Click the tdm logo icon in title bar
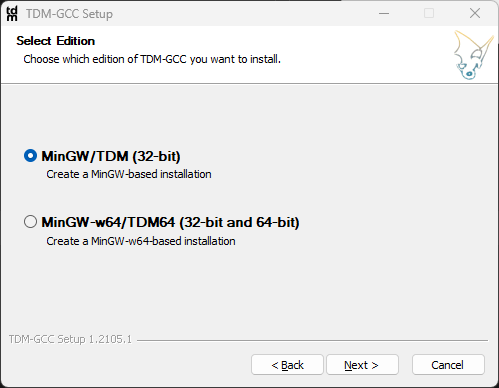The width and height of the screenshot is (499, 388). [12, 14]
